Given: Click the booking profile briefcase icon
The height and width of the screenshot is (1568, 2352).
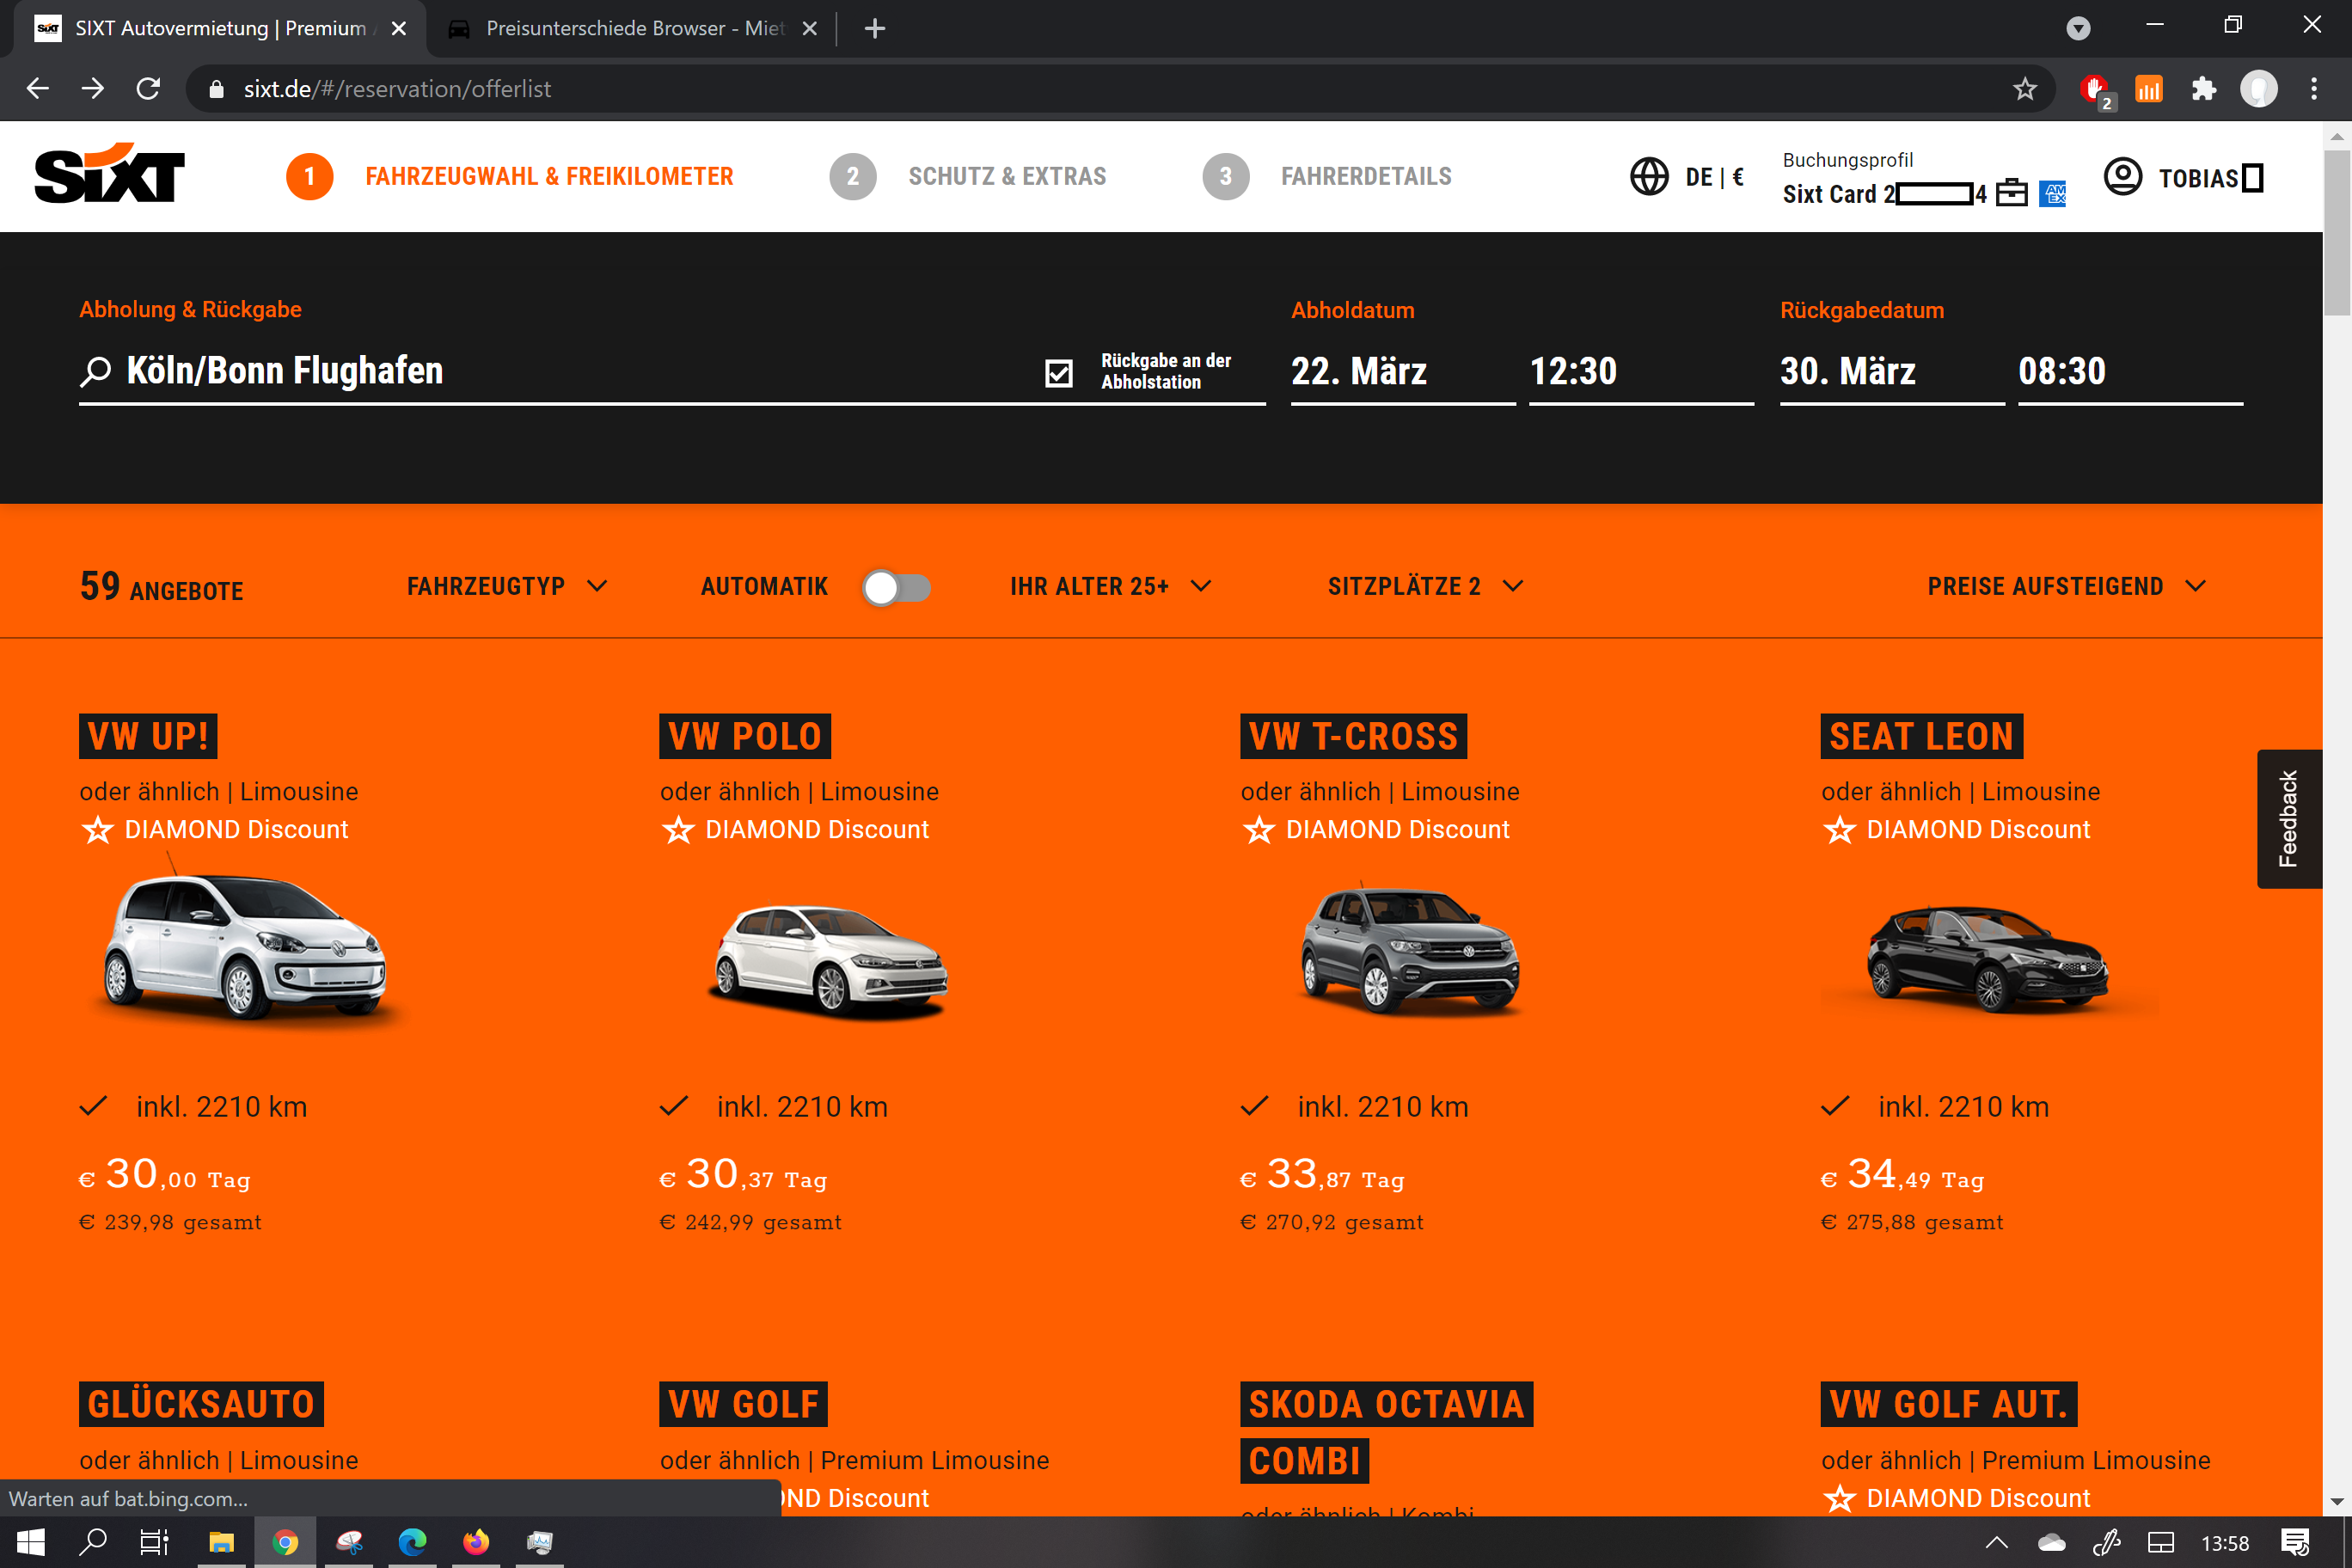Looking at the screenshot, I should coord(2011,193).
